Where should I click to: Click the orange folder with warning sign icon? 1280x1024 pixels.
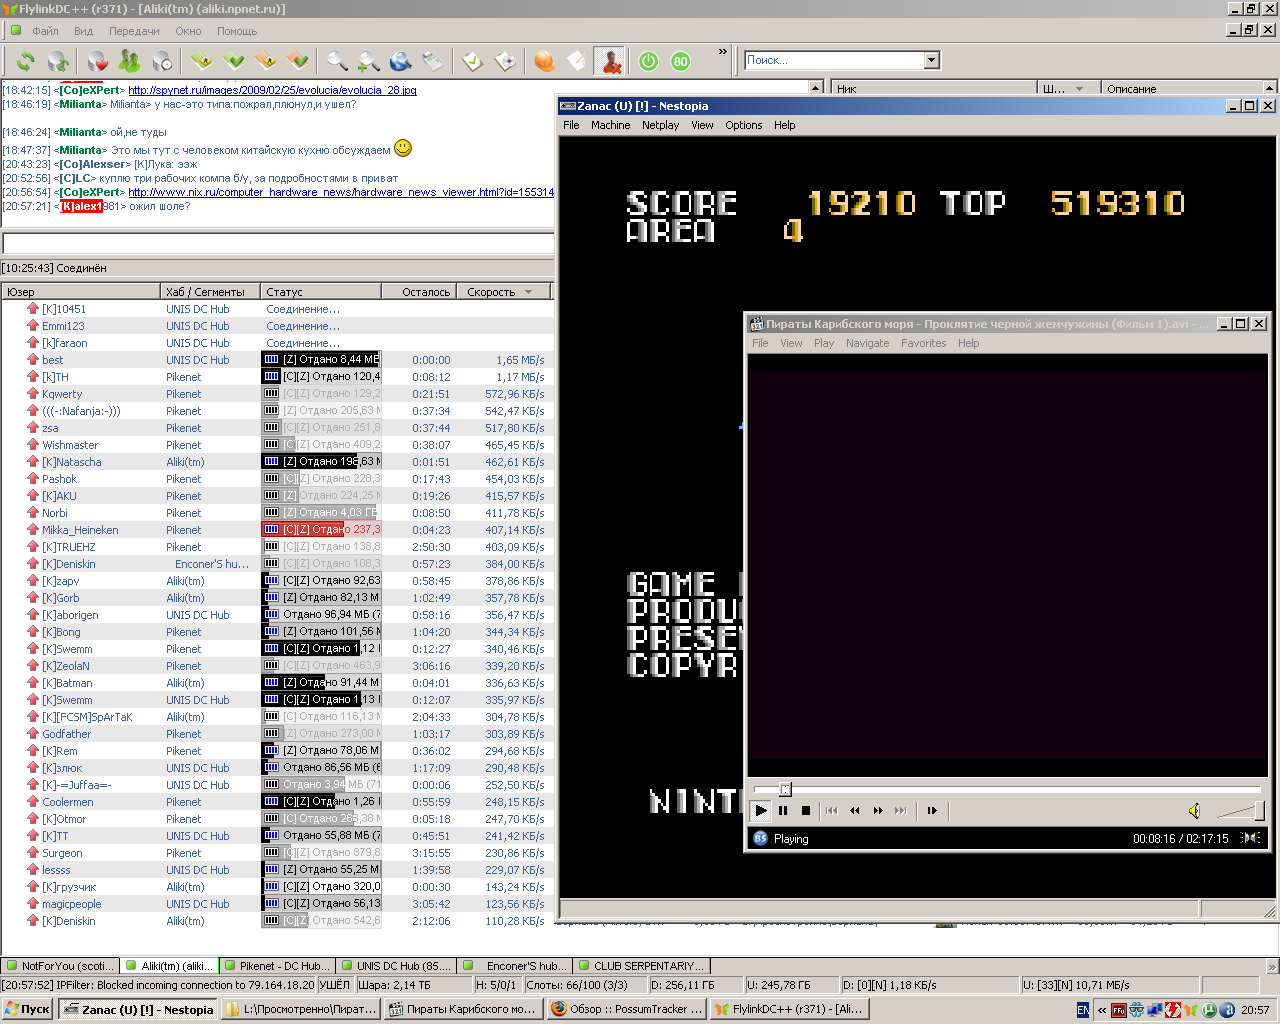[x=265, y=62]
